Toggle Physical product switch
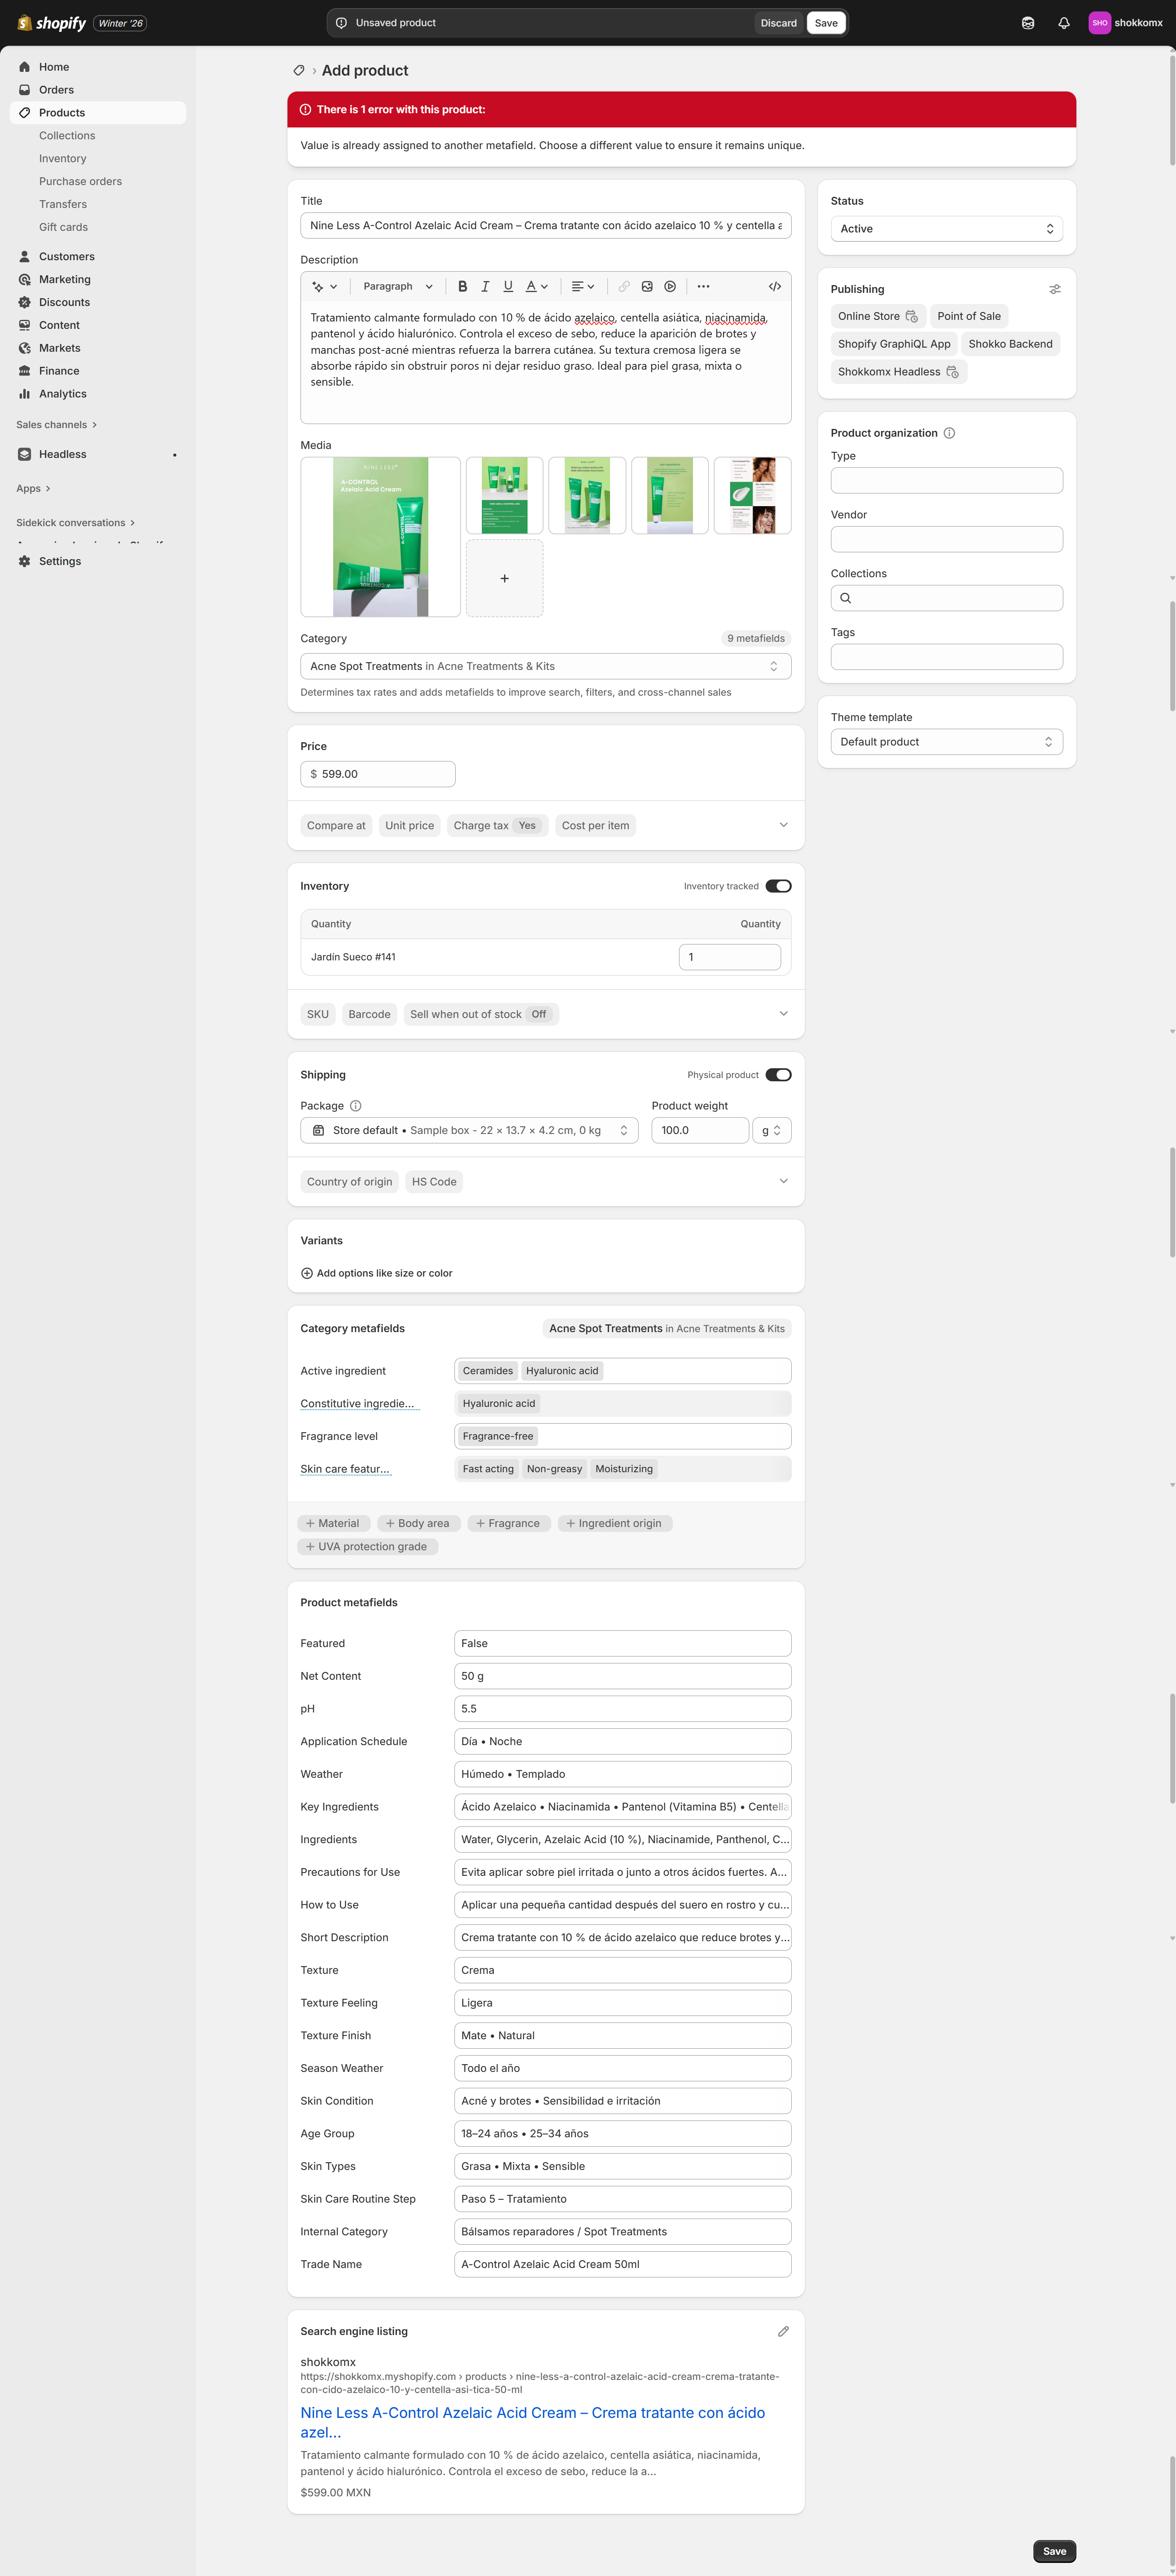This screenshot has width=1176, height=2576. 778,1075
